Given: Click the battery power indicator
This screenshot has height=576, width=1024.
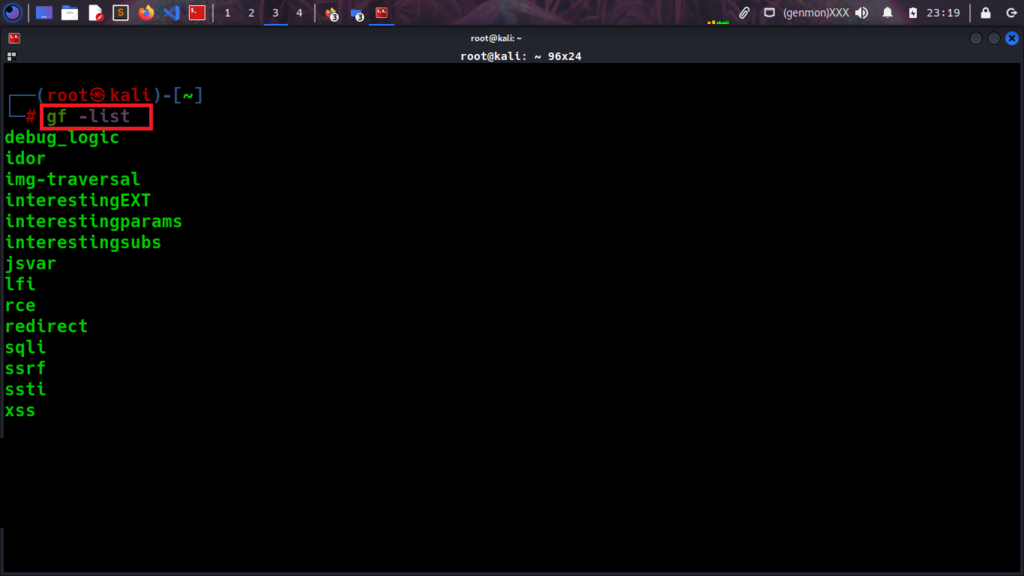Looking at the screenshot, I should [x=913, y=13].
